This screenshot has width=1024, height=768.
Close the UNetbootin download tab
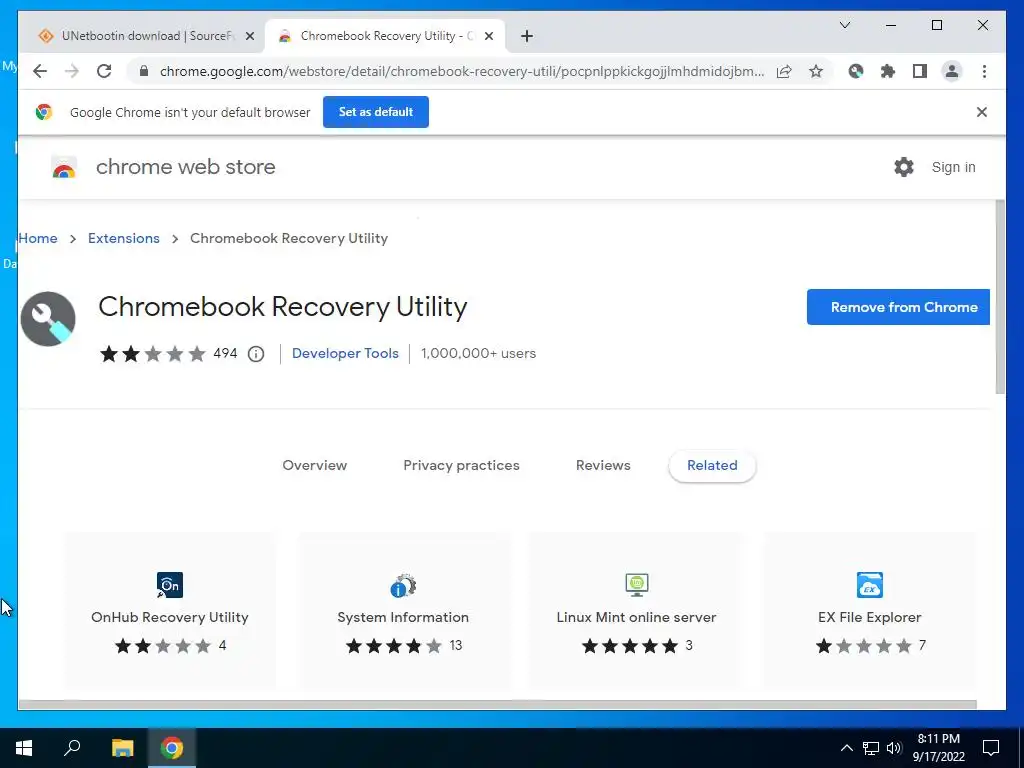pos(249,36)
